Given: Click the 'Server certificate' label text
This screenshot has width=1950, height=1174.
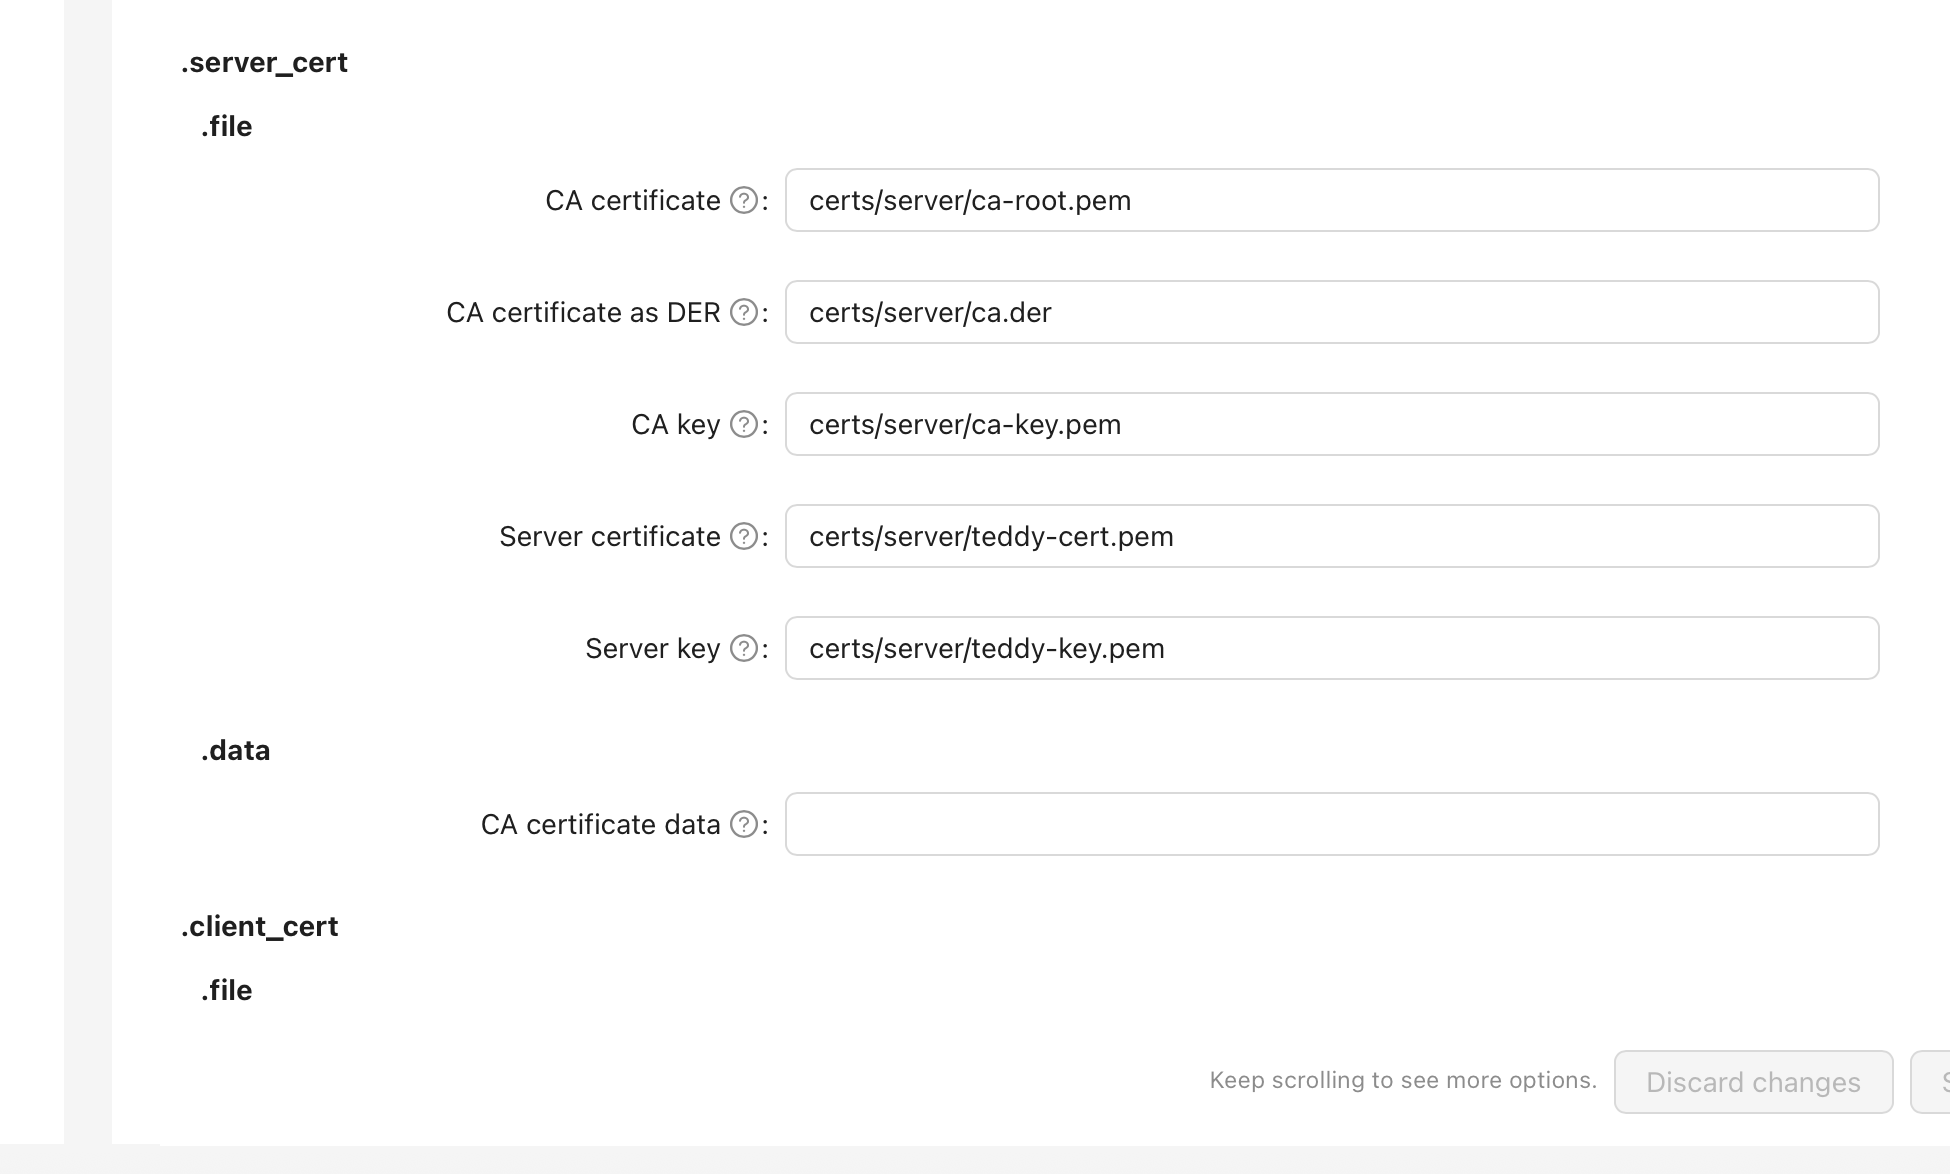Looking at the screenshot, I should pyautogui.click(x=610, y=537).
